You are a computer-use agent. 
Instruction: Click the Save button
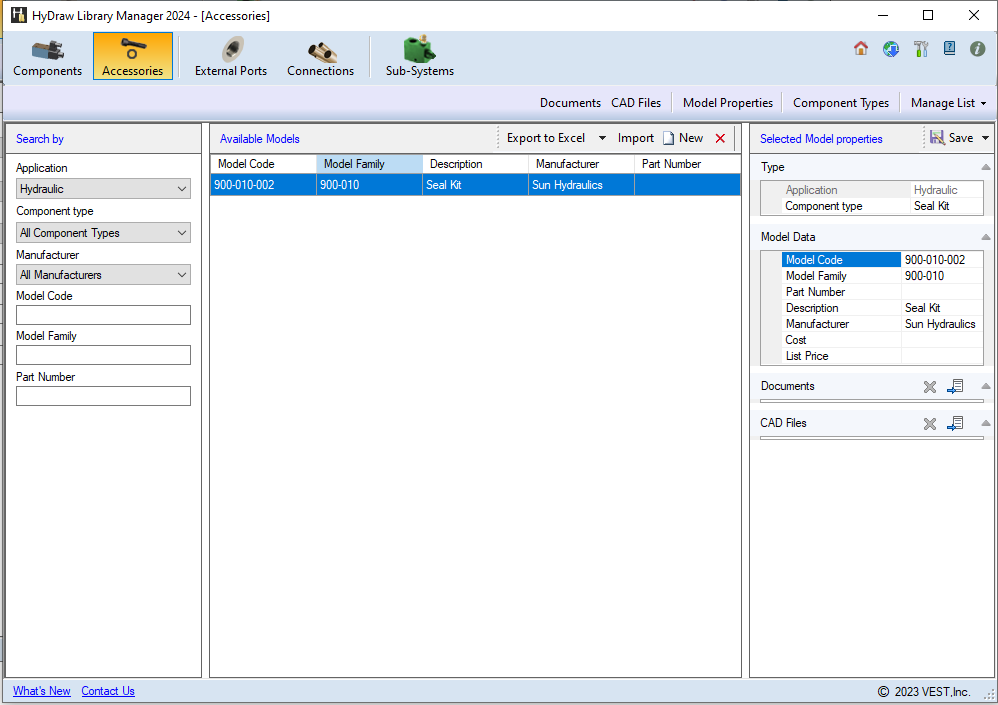click(952, 139)
